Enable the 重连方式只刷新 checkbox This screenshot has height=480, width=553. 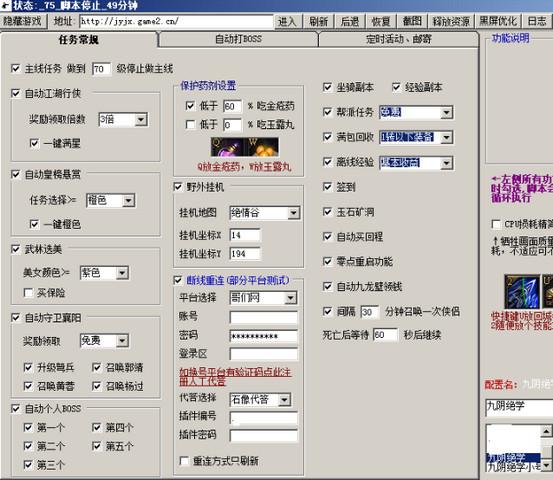pos(184,461)
